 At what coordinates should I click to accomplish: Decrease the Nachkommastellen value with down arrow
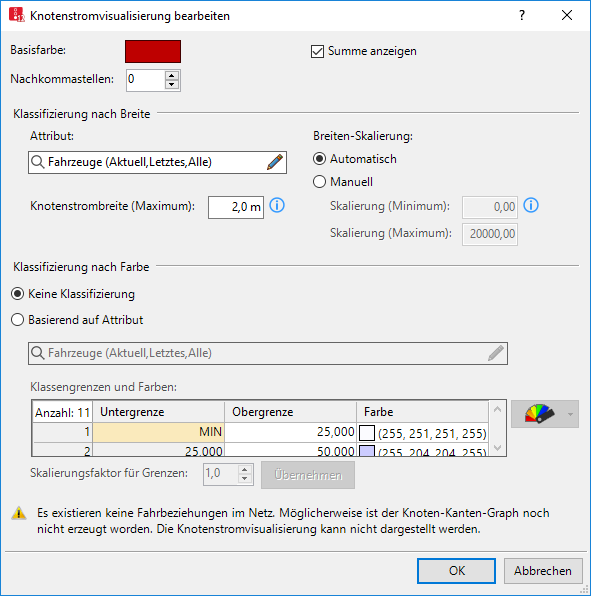172,84
